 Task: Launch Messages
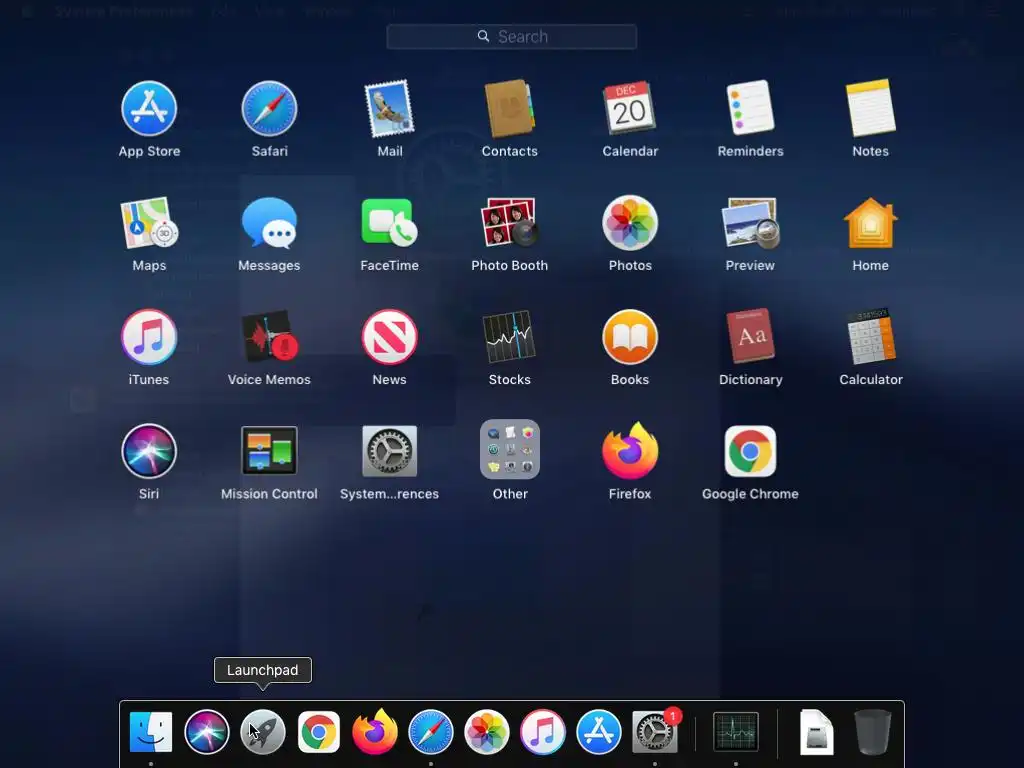tap(269, 223)
